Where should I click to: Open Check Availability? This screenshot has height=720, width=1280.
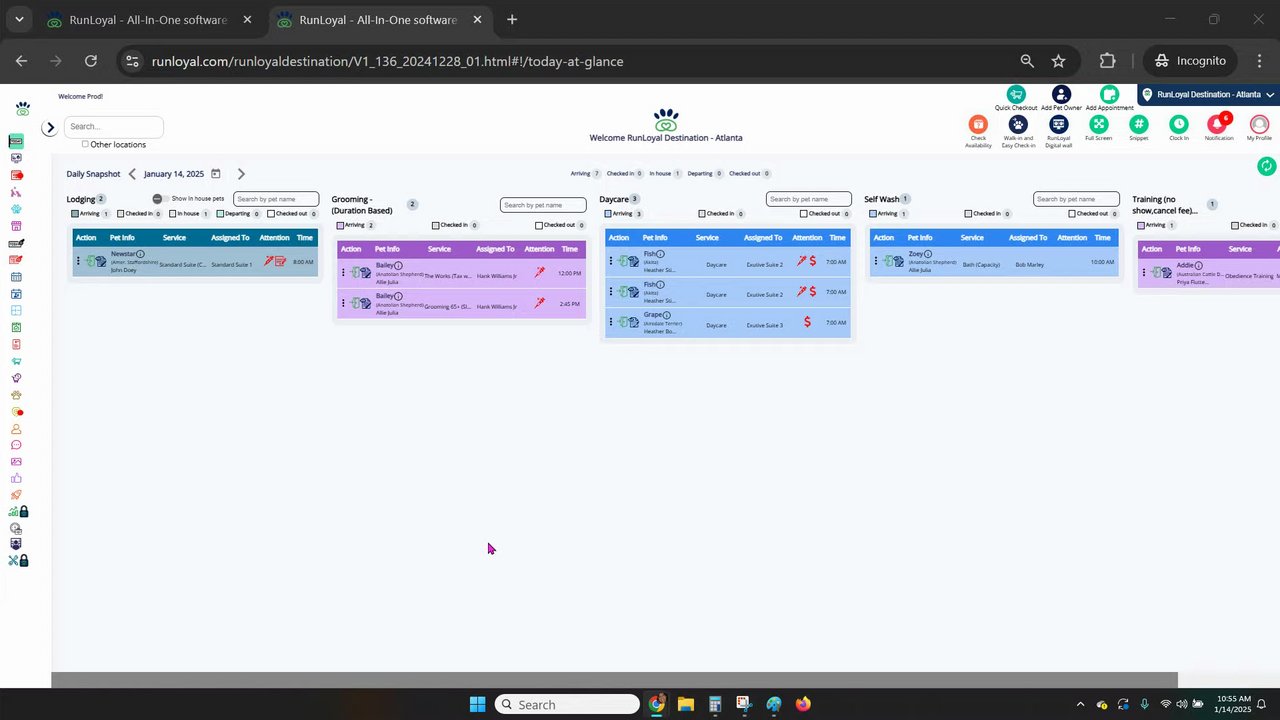(978, 124)
